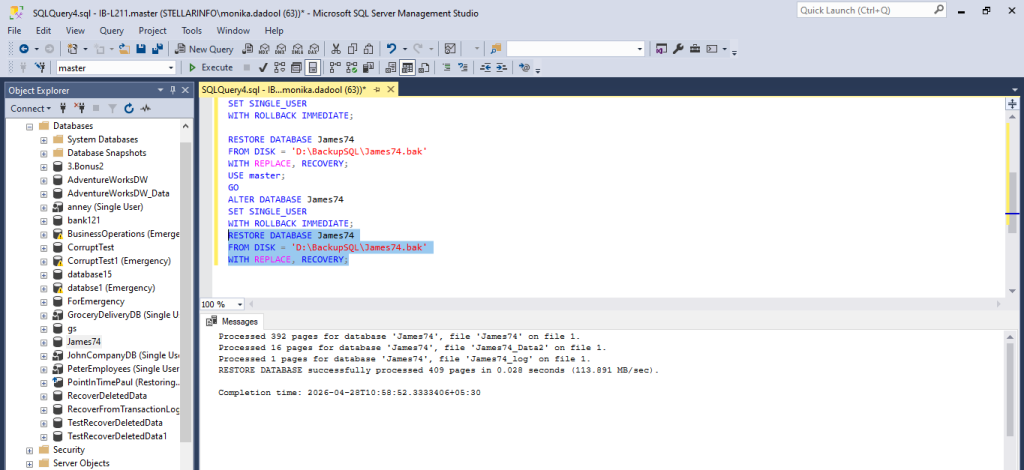Open the Tools menu
Screen dimensions: 1024x470
tap(192, 31)
